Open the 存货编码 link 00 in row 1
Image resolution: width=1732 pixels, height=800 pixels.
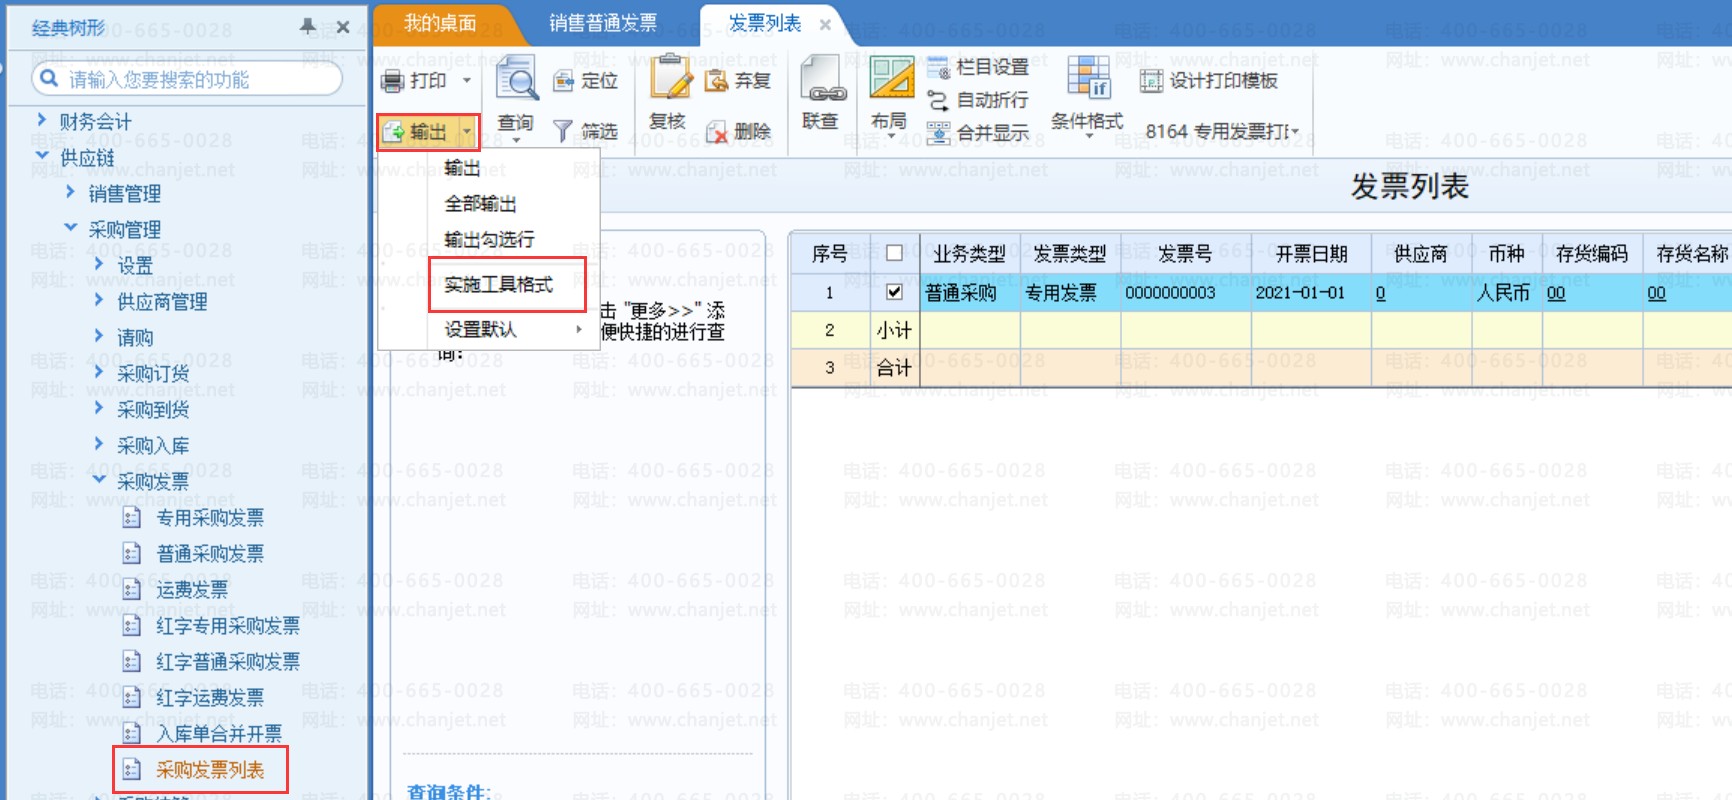pos(1556,293)
